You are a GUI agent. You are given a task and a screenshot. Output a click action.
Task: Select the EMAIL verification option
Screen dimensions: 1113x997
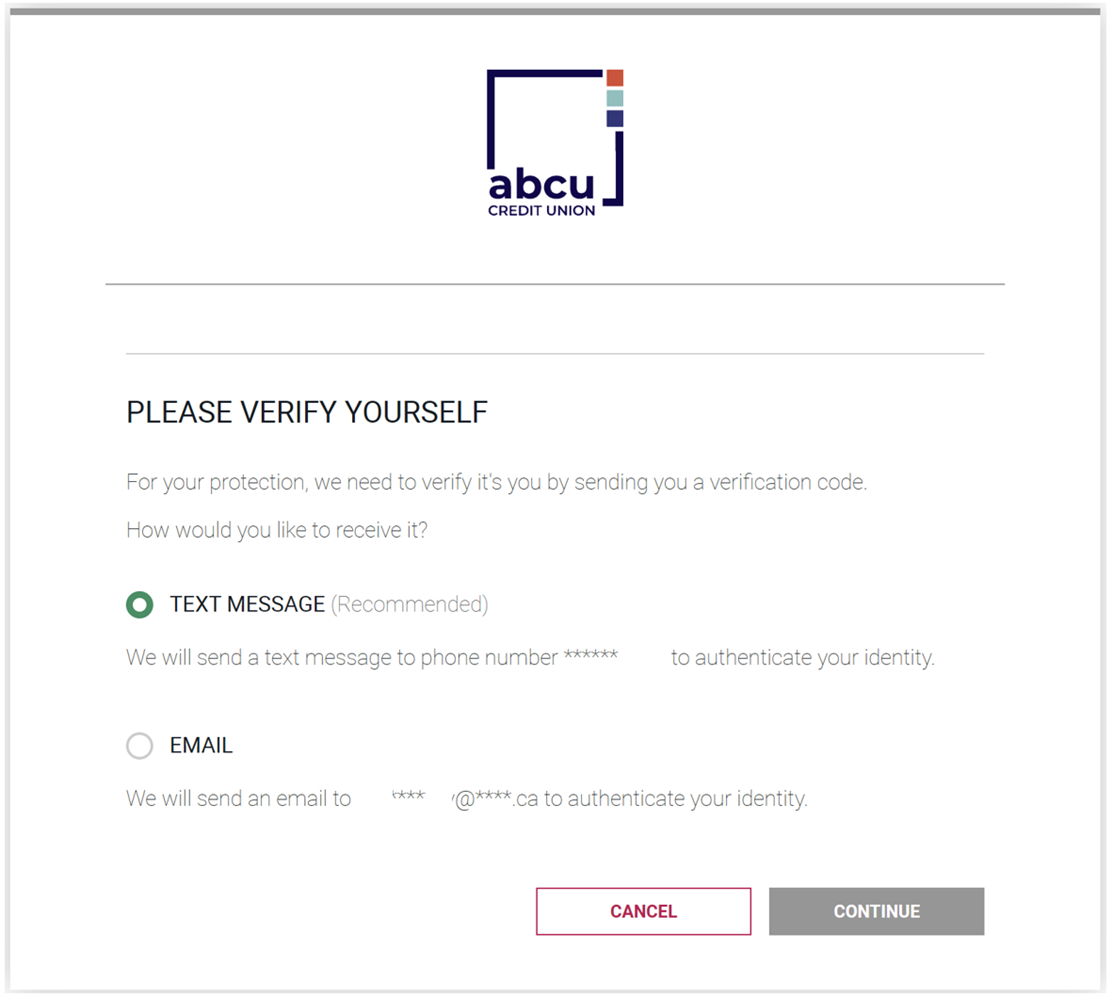click(140, 746)
